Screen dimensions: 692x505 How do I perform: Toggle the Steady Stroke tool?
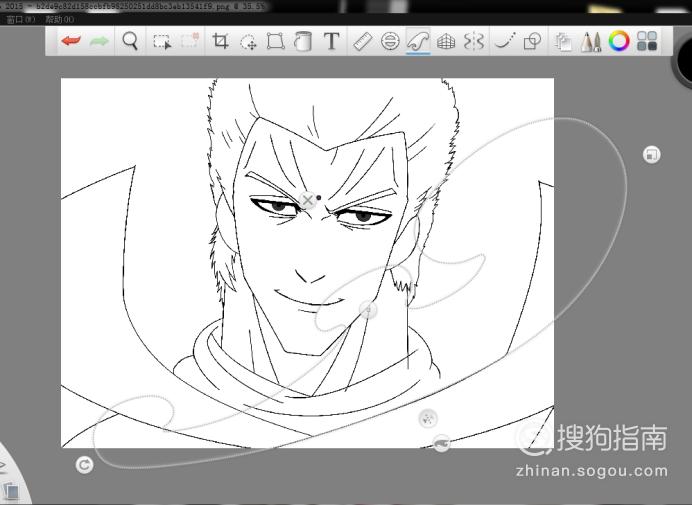tap(505, 41)
